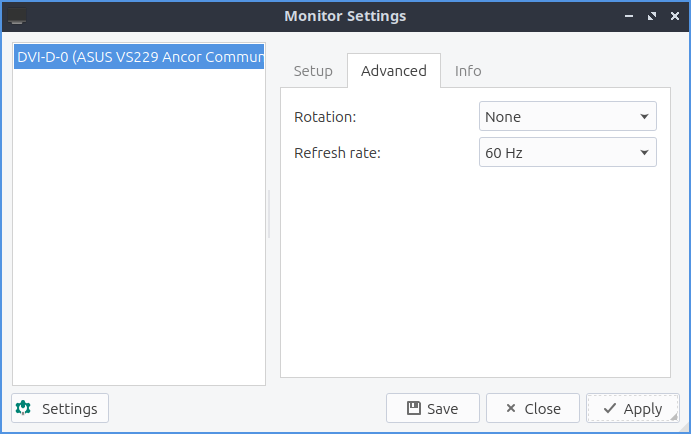Maximize the Monitor Settings window
This screenshot has width=691, height=434.
pos(651,16)
